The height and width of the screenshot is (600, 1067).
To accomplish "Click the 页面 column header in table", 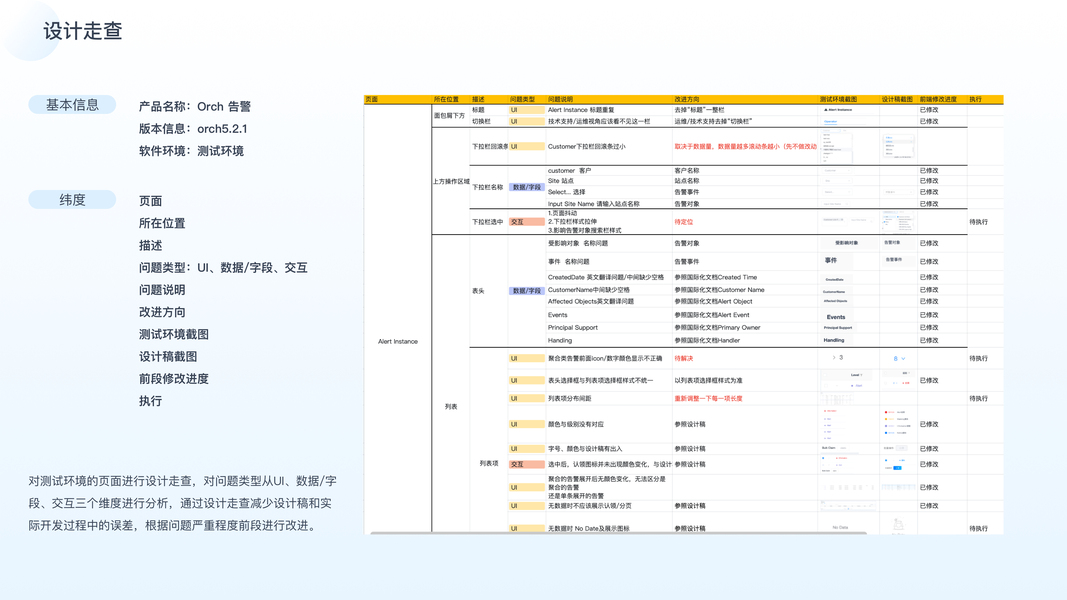I will pyautogui.click(x=372, y=99).
